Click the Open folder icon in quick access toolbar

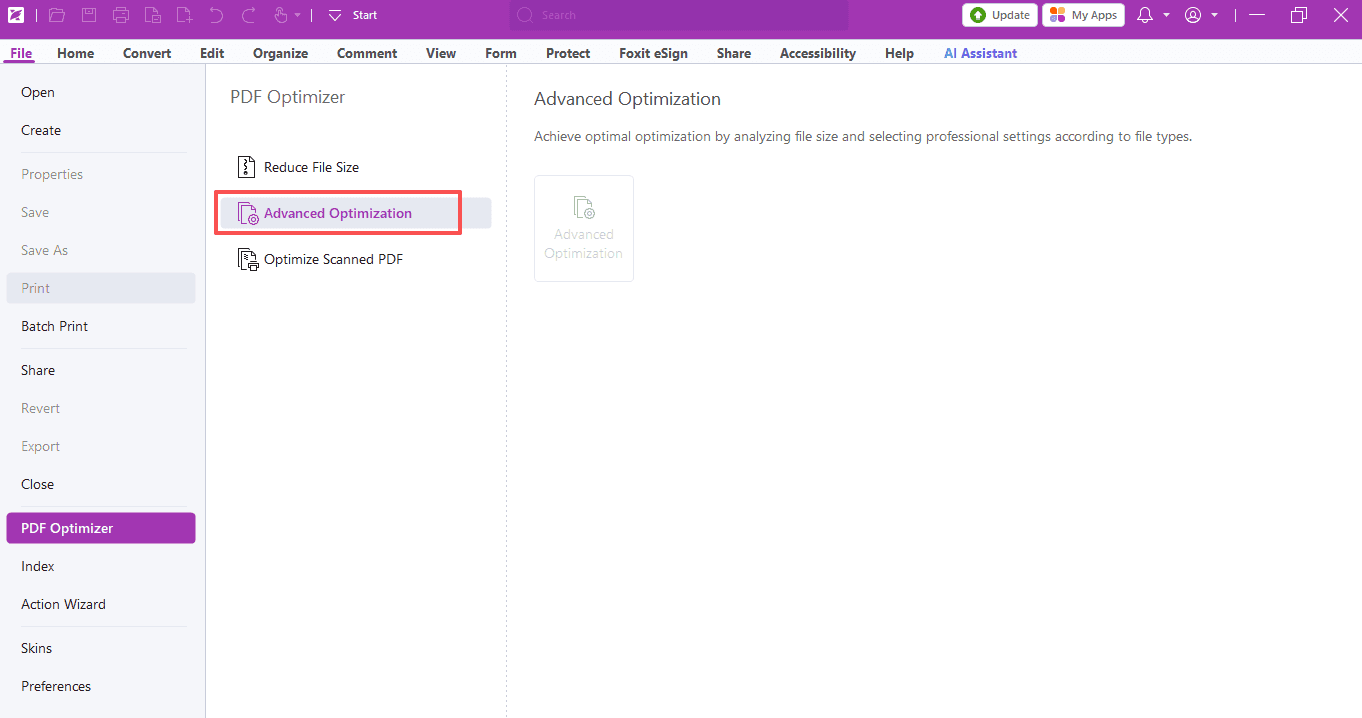coord(57,15)
